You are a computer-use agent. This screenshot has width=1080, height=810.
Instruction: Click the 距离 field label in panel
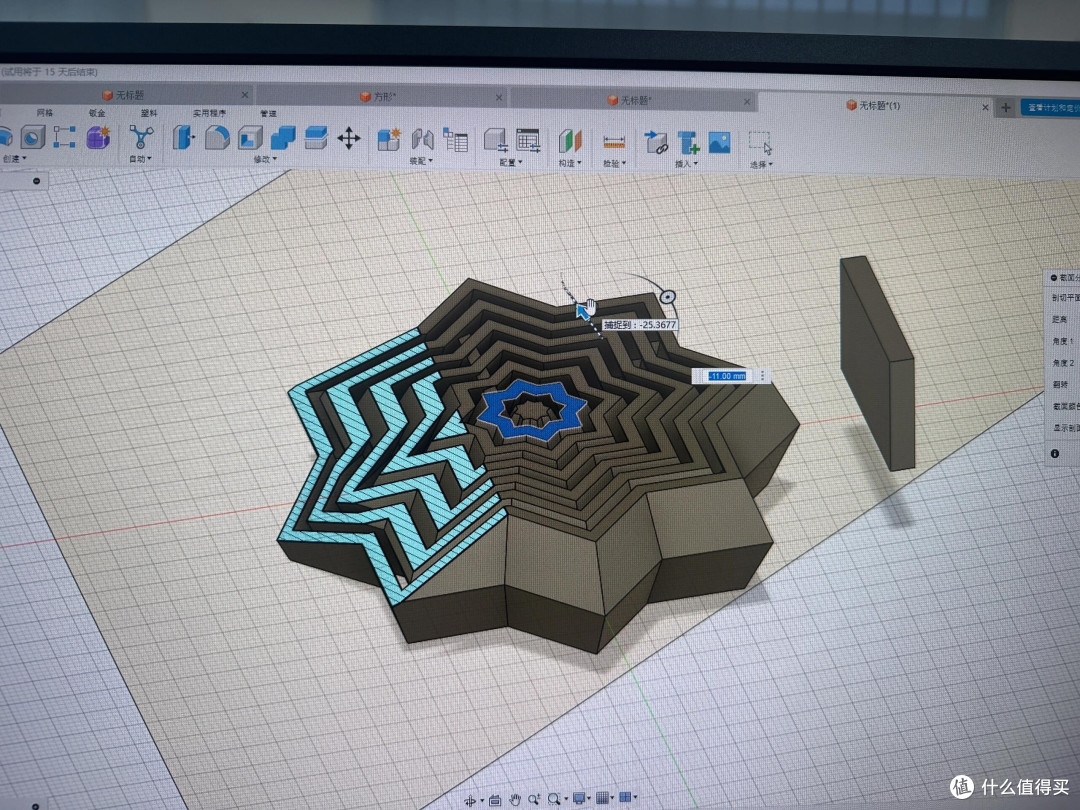(x=1060, y=319)
